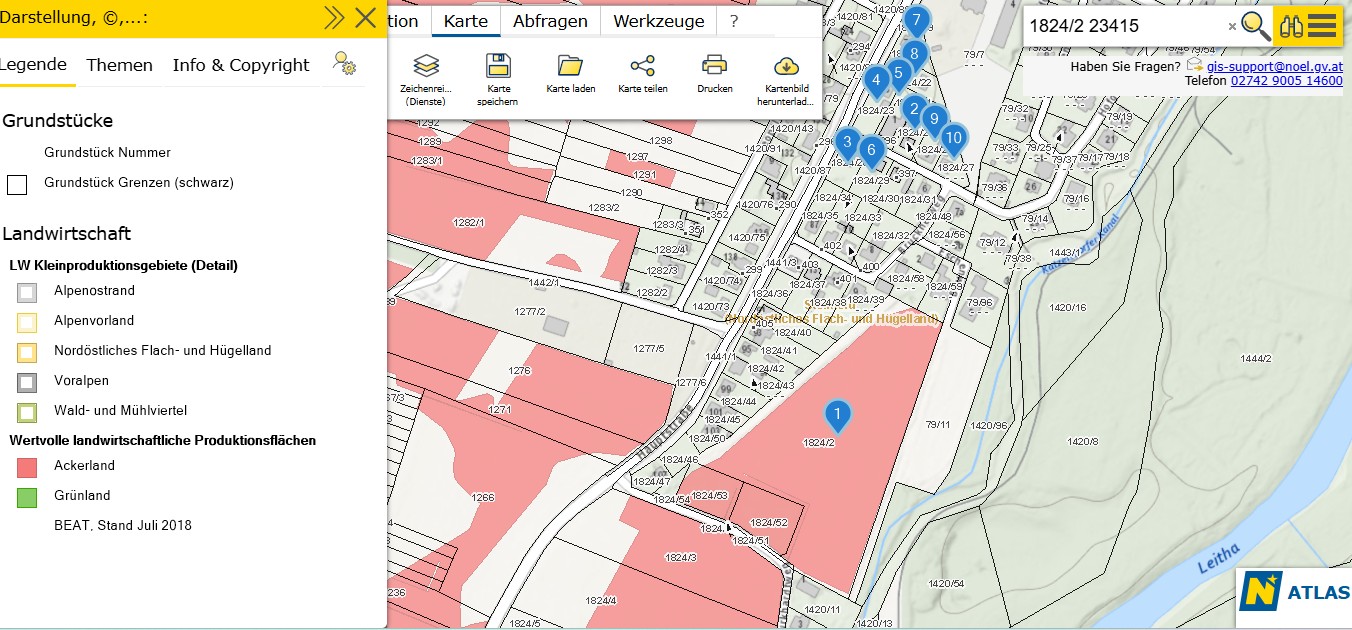Switch to the Themen tab
1352x630 pixels.
120,65
